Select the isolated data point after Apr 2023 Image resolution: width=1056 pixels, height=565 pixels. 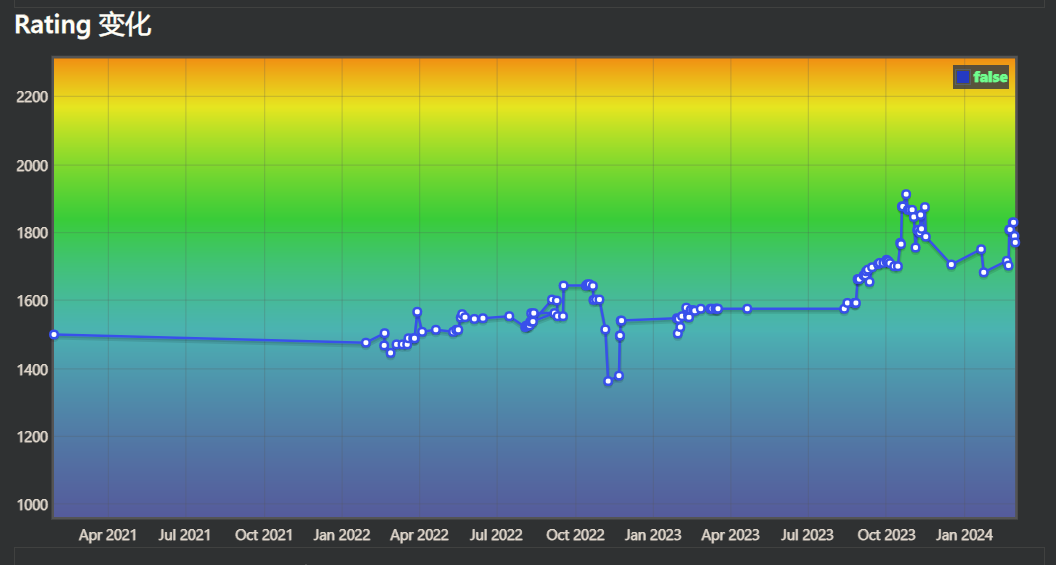point(747,308)
